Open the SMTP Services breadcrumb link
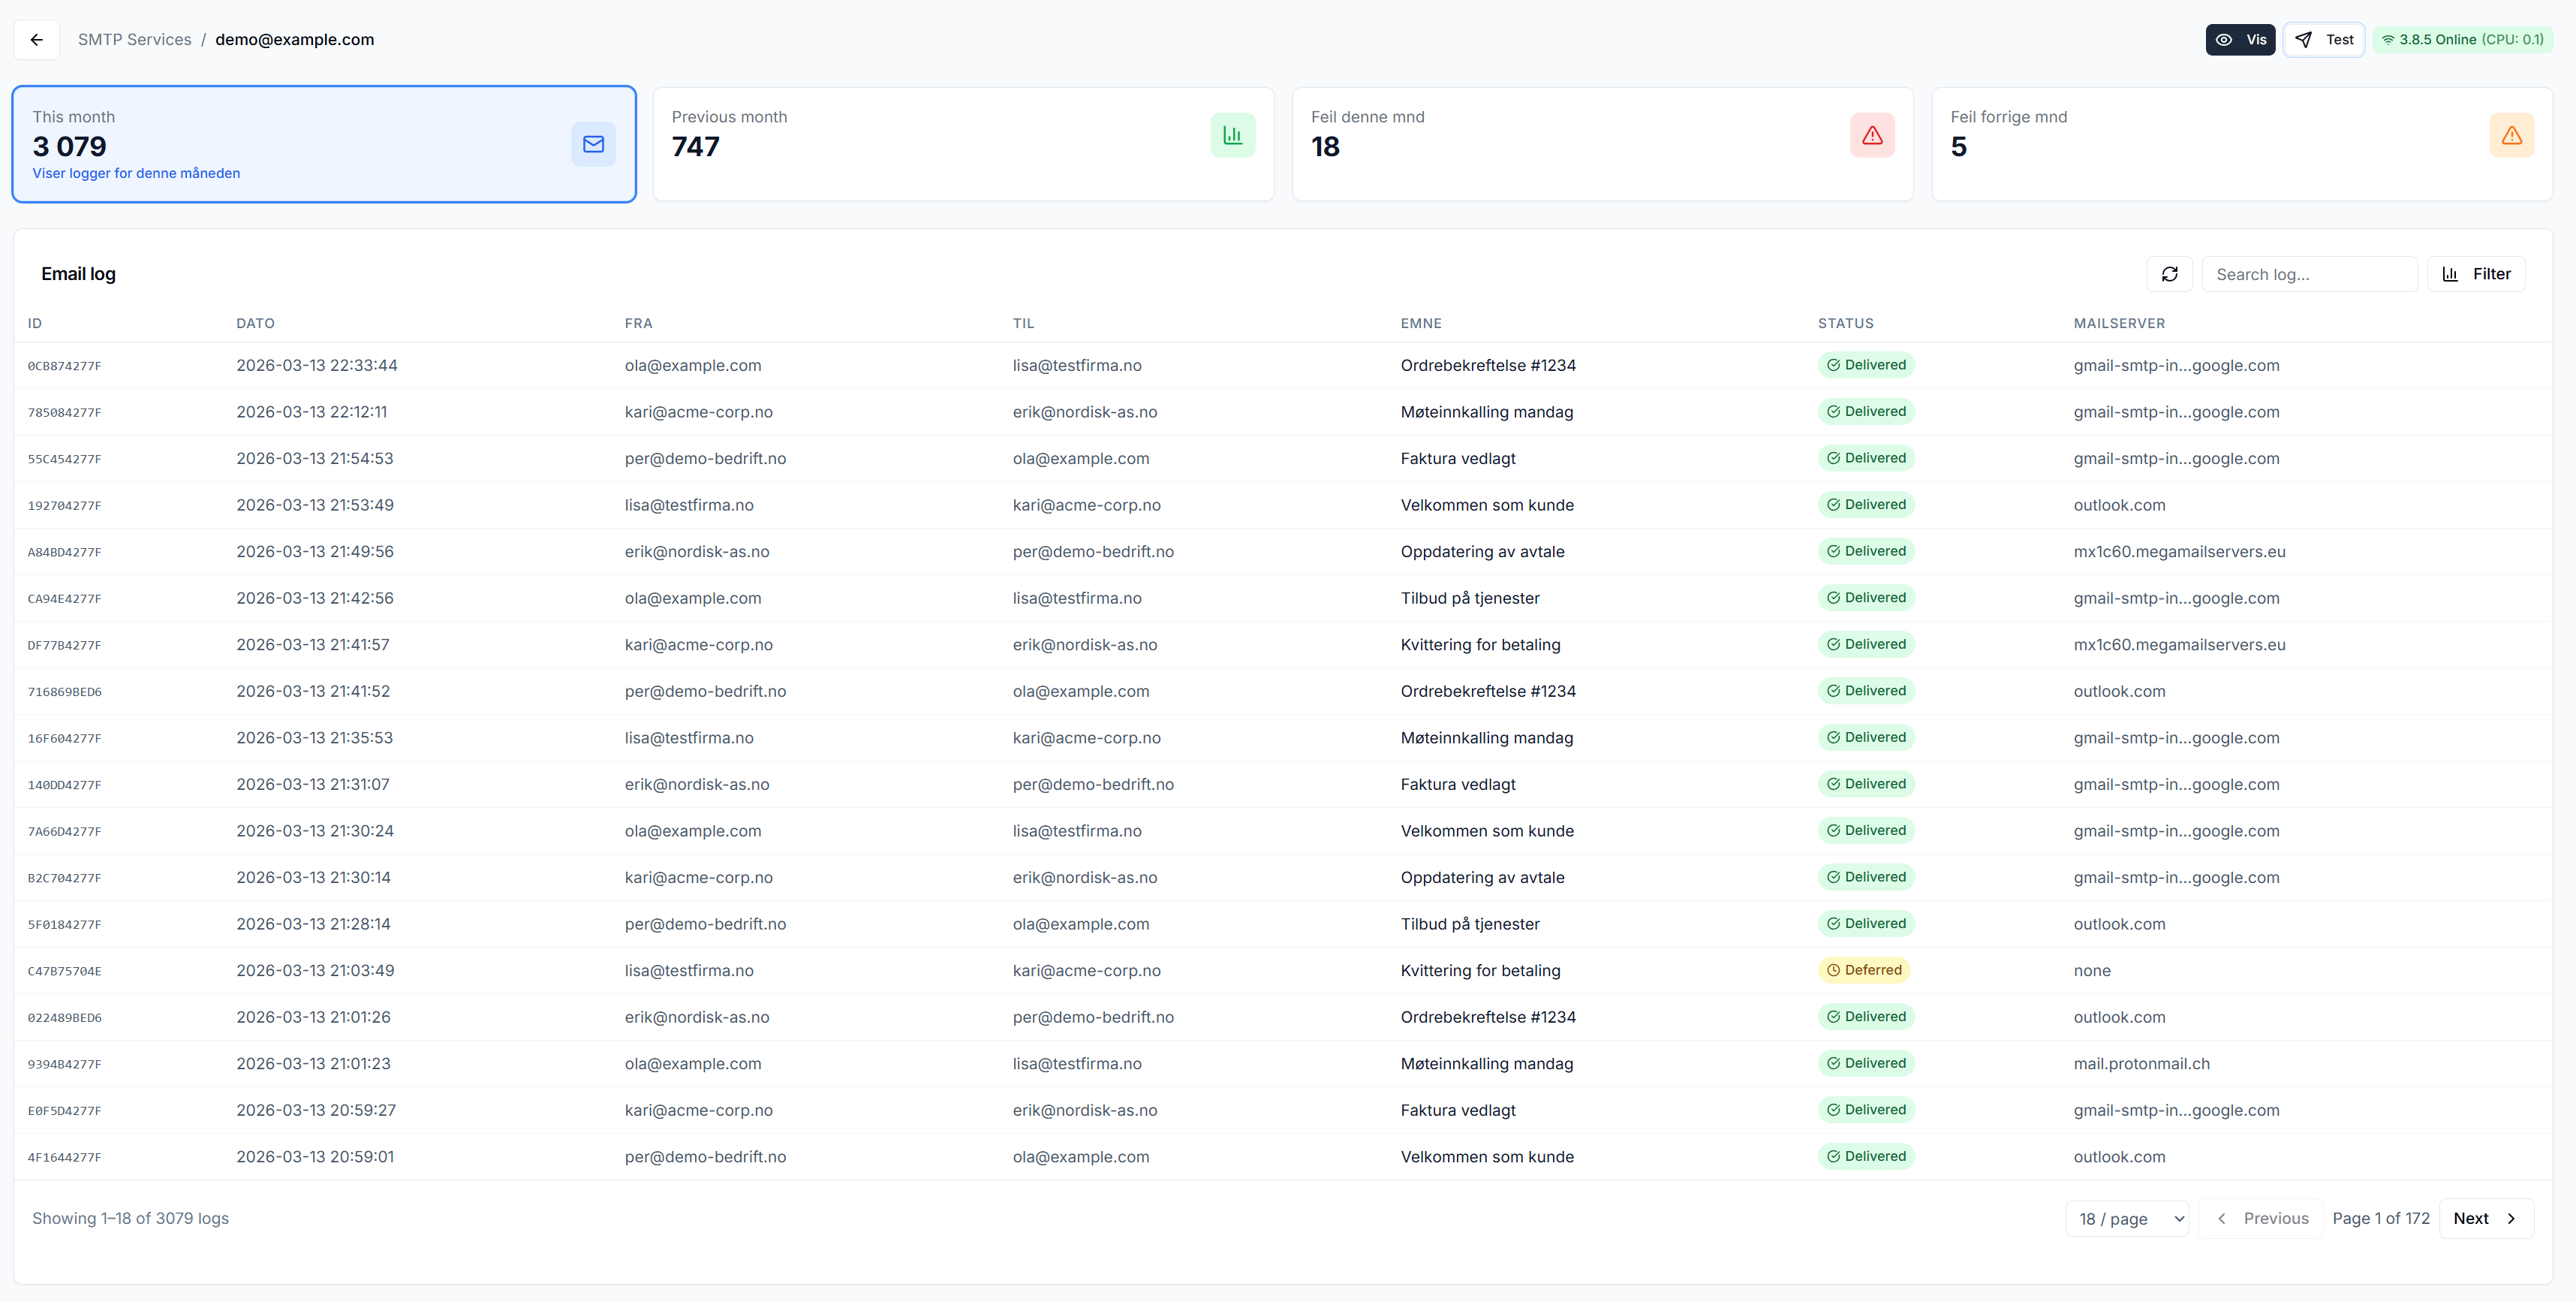This screenshot has height=1302, width=2576. click(135, 40)
